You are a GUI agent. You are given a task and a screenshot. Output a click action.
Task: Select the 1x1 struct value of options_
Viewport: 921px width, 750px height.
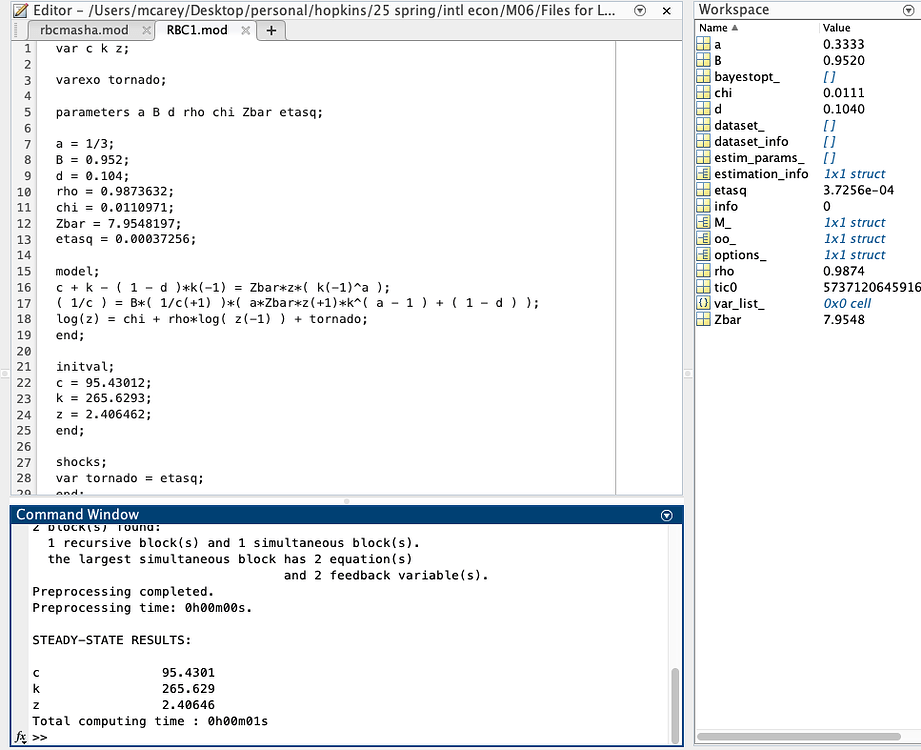point(854,255)
